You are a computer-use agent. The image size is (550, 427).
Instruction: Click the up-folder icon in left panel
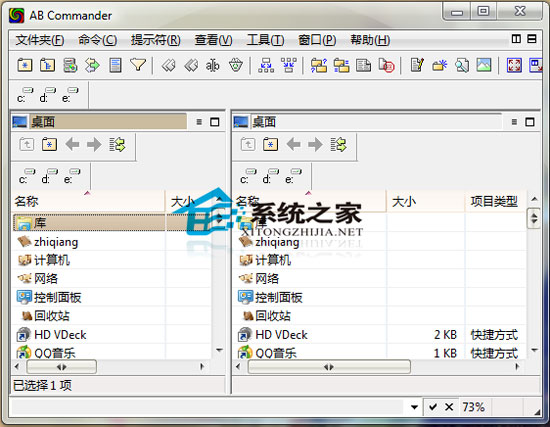click(27, 144)
